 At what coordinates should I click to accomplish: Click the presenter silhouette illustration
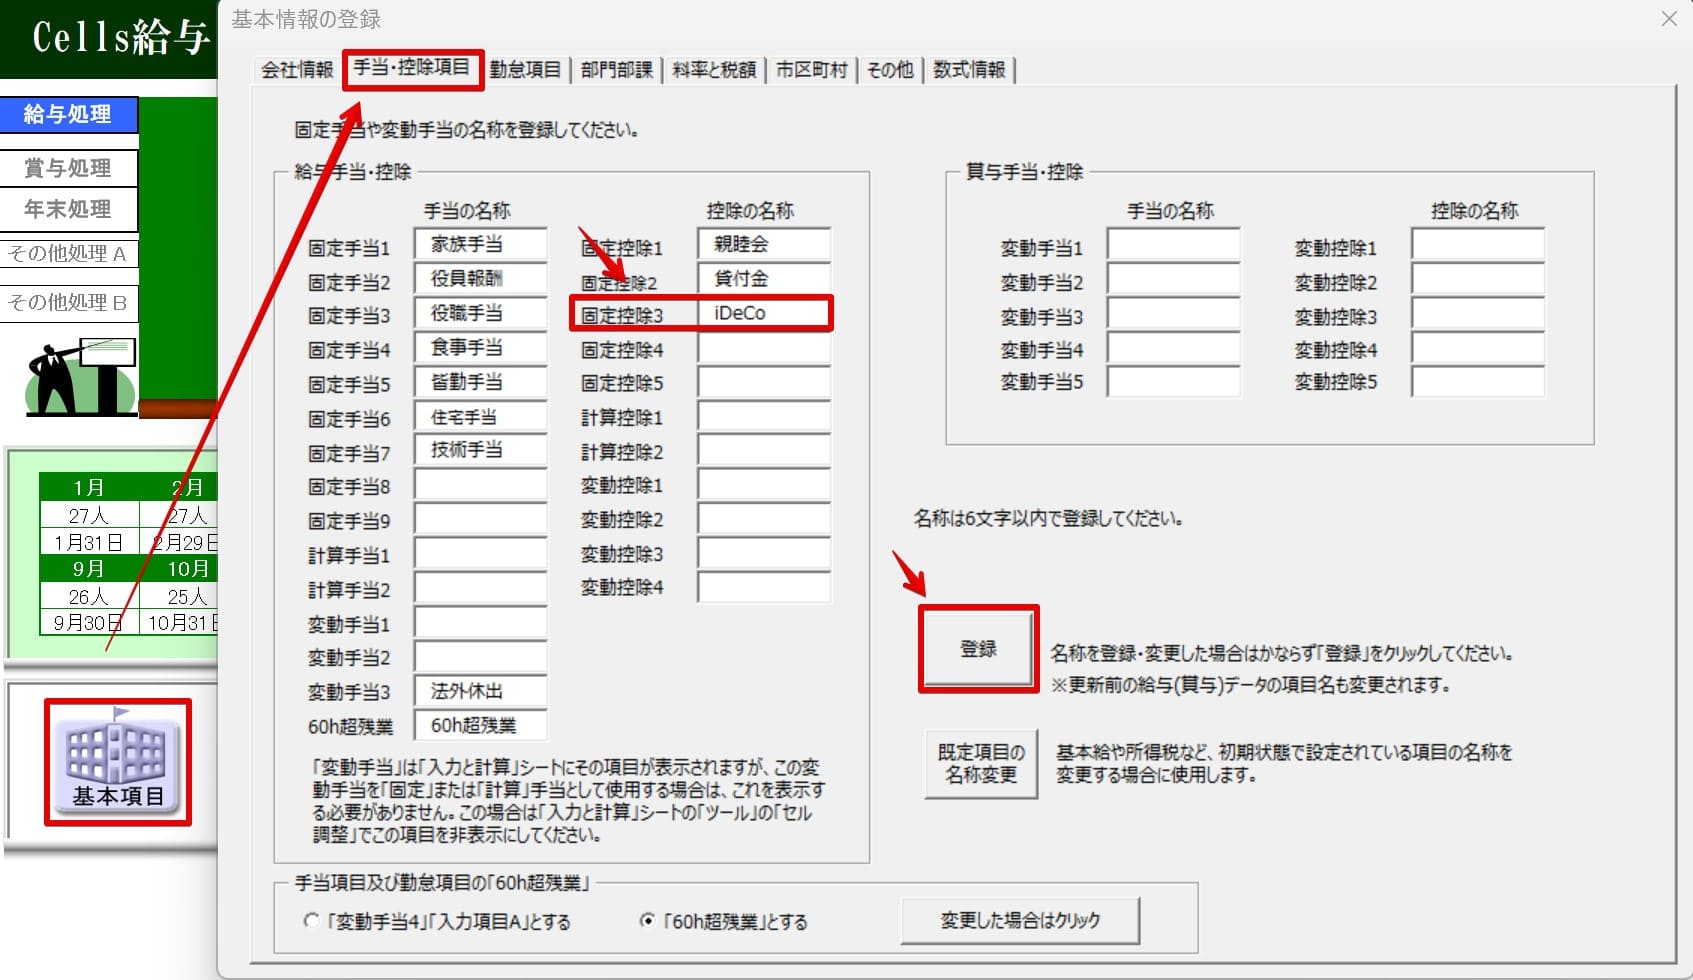pyautogui.click(x=80, y=378)
